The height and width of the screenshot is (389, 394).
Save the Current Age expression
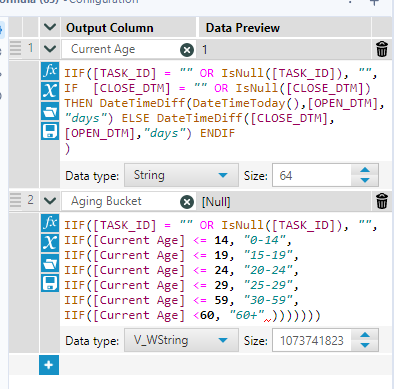[x=50, y=131]
